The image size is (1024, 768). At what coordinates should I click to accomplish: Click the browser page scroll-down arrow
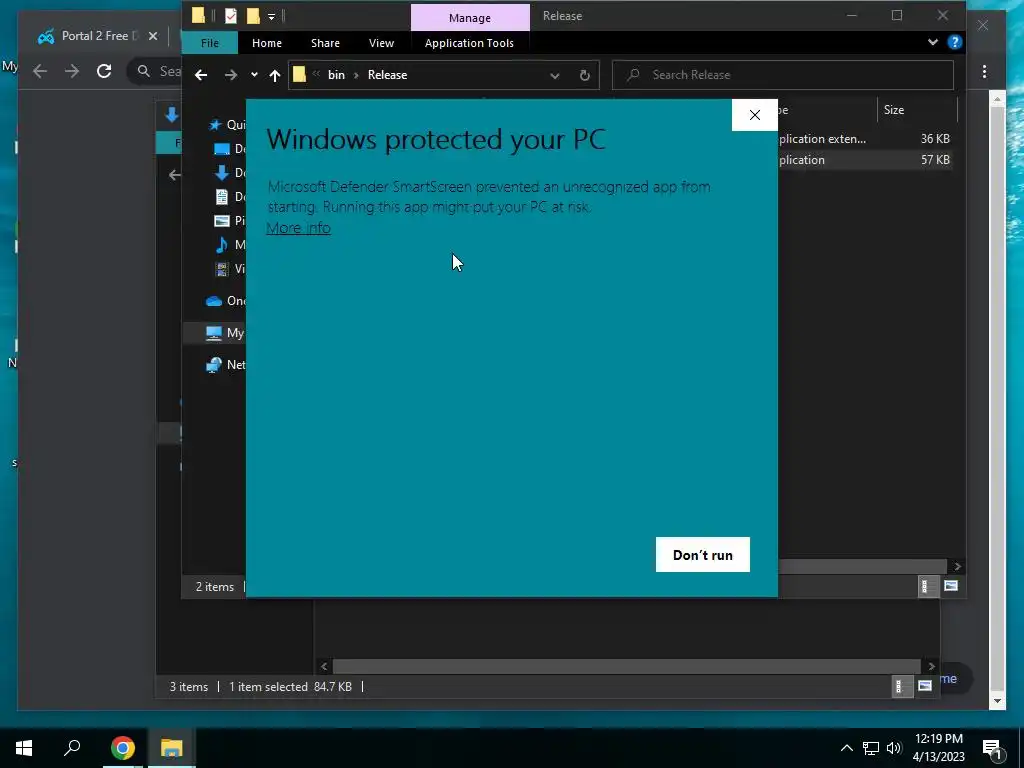coord(997,701)
